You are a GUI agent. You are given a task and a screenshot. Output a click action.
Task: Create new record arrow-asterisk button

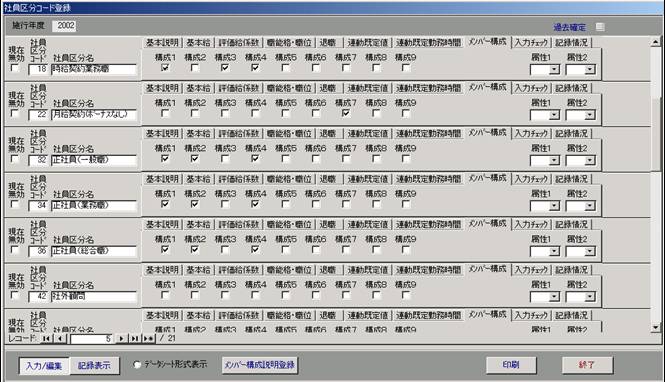pyautogui.click(x=148, y=338)
